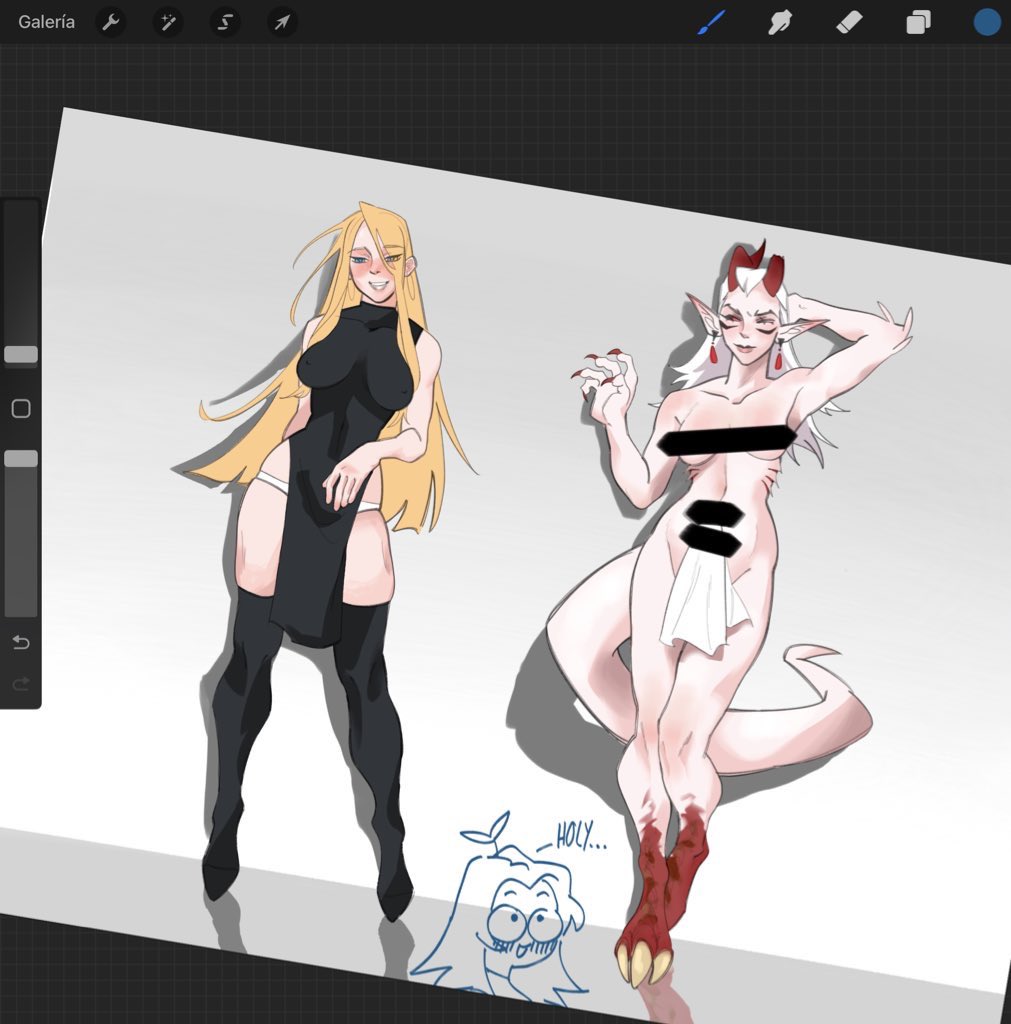Viewport: 1011px width, 1024px height.
Task: Open eraser brush settings
Action: 848,22
